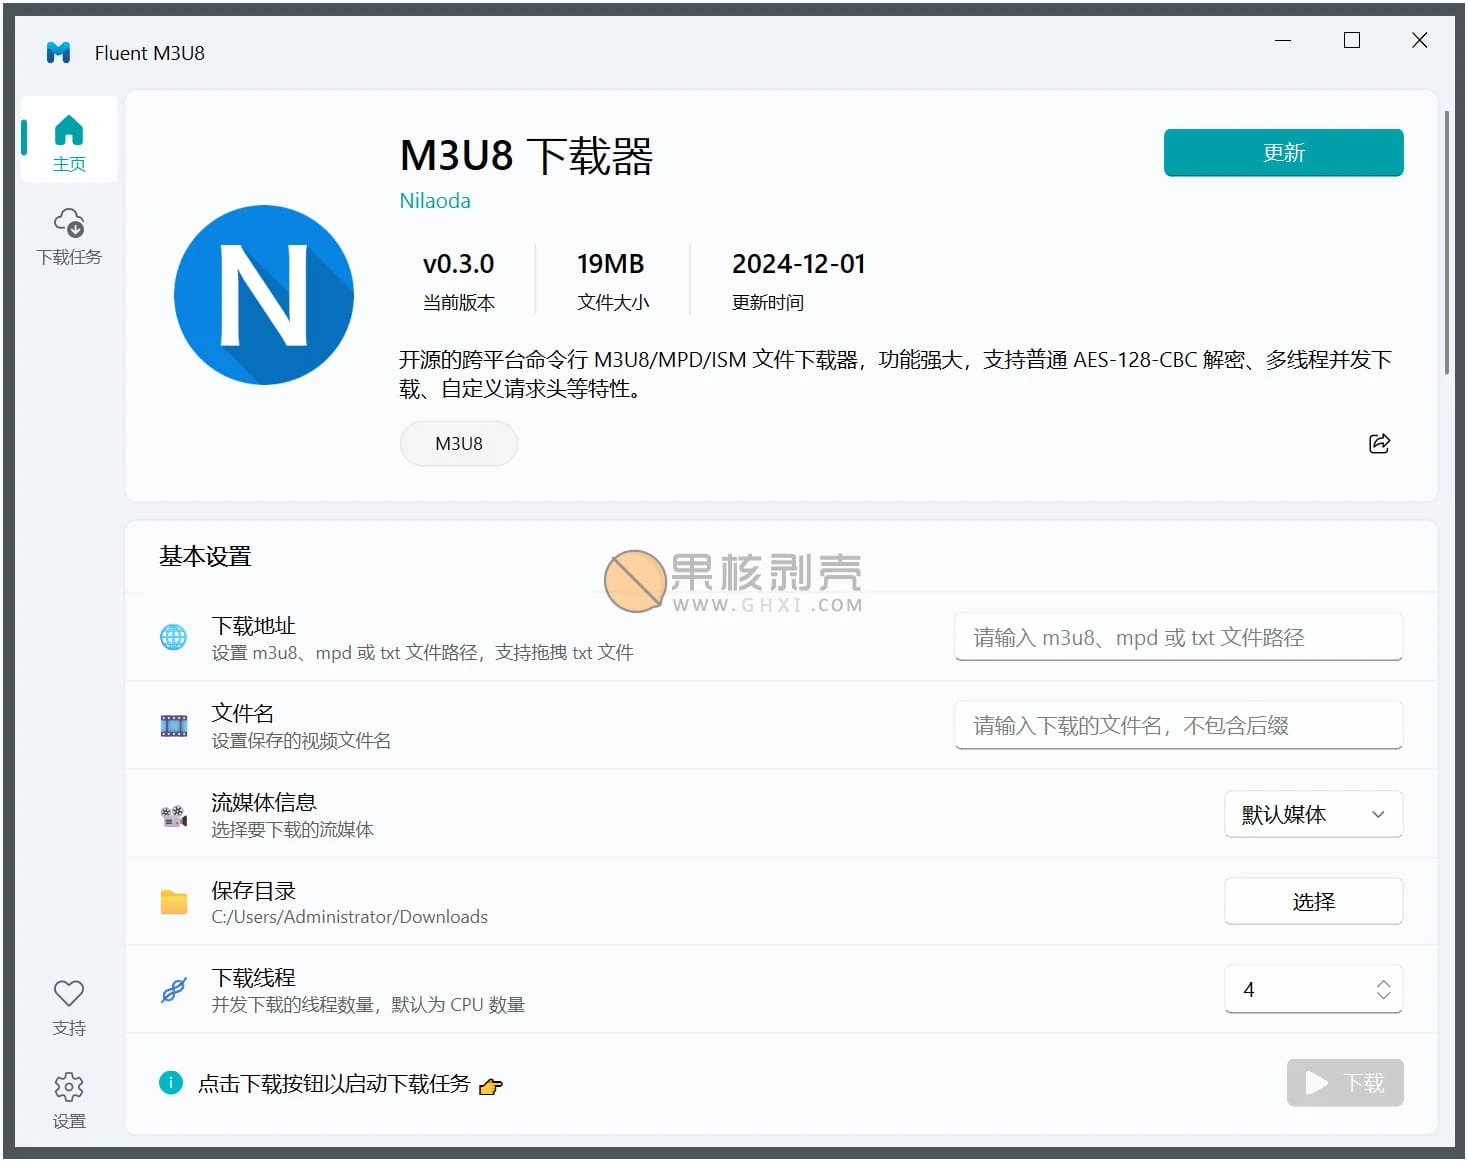Click the 下载 button to start download

pyautogui.click(x=1344, y=1083)
